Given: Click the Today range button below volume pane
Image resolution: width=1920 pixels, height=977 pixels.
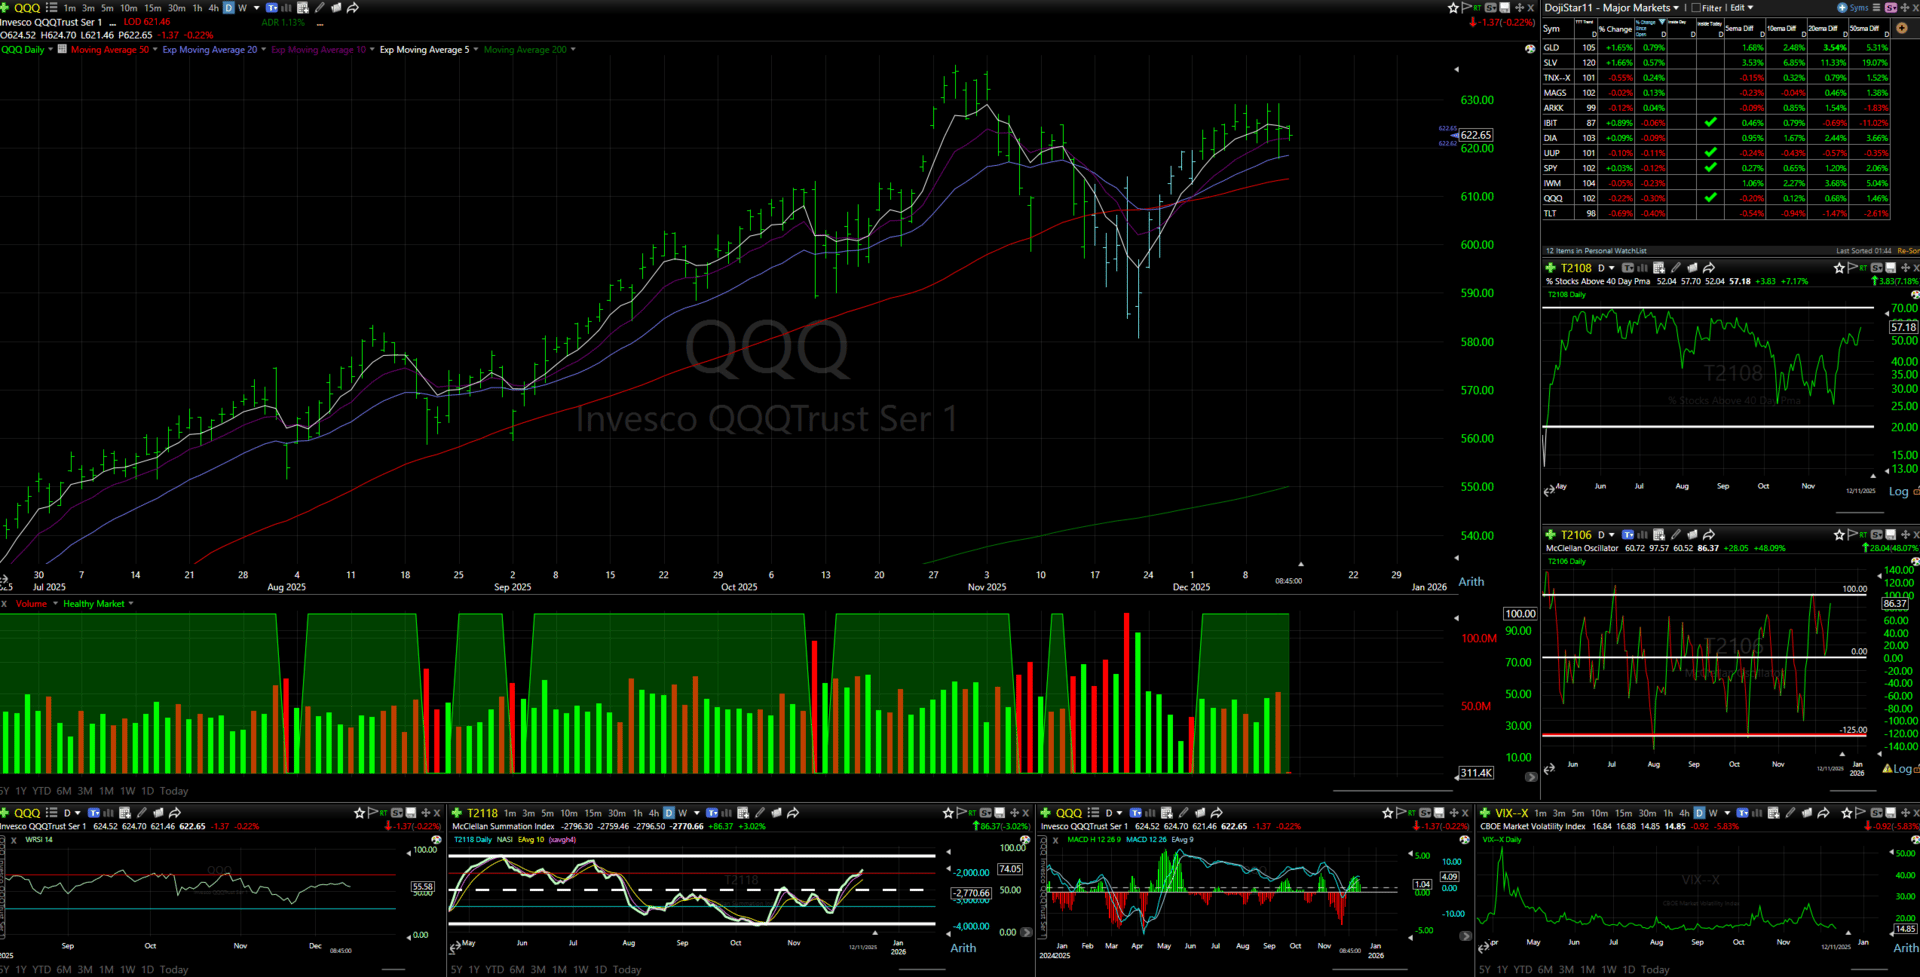Looking at the screenshot, I should 174,791.
